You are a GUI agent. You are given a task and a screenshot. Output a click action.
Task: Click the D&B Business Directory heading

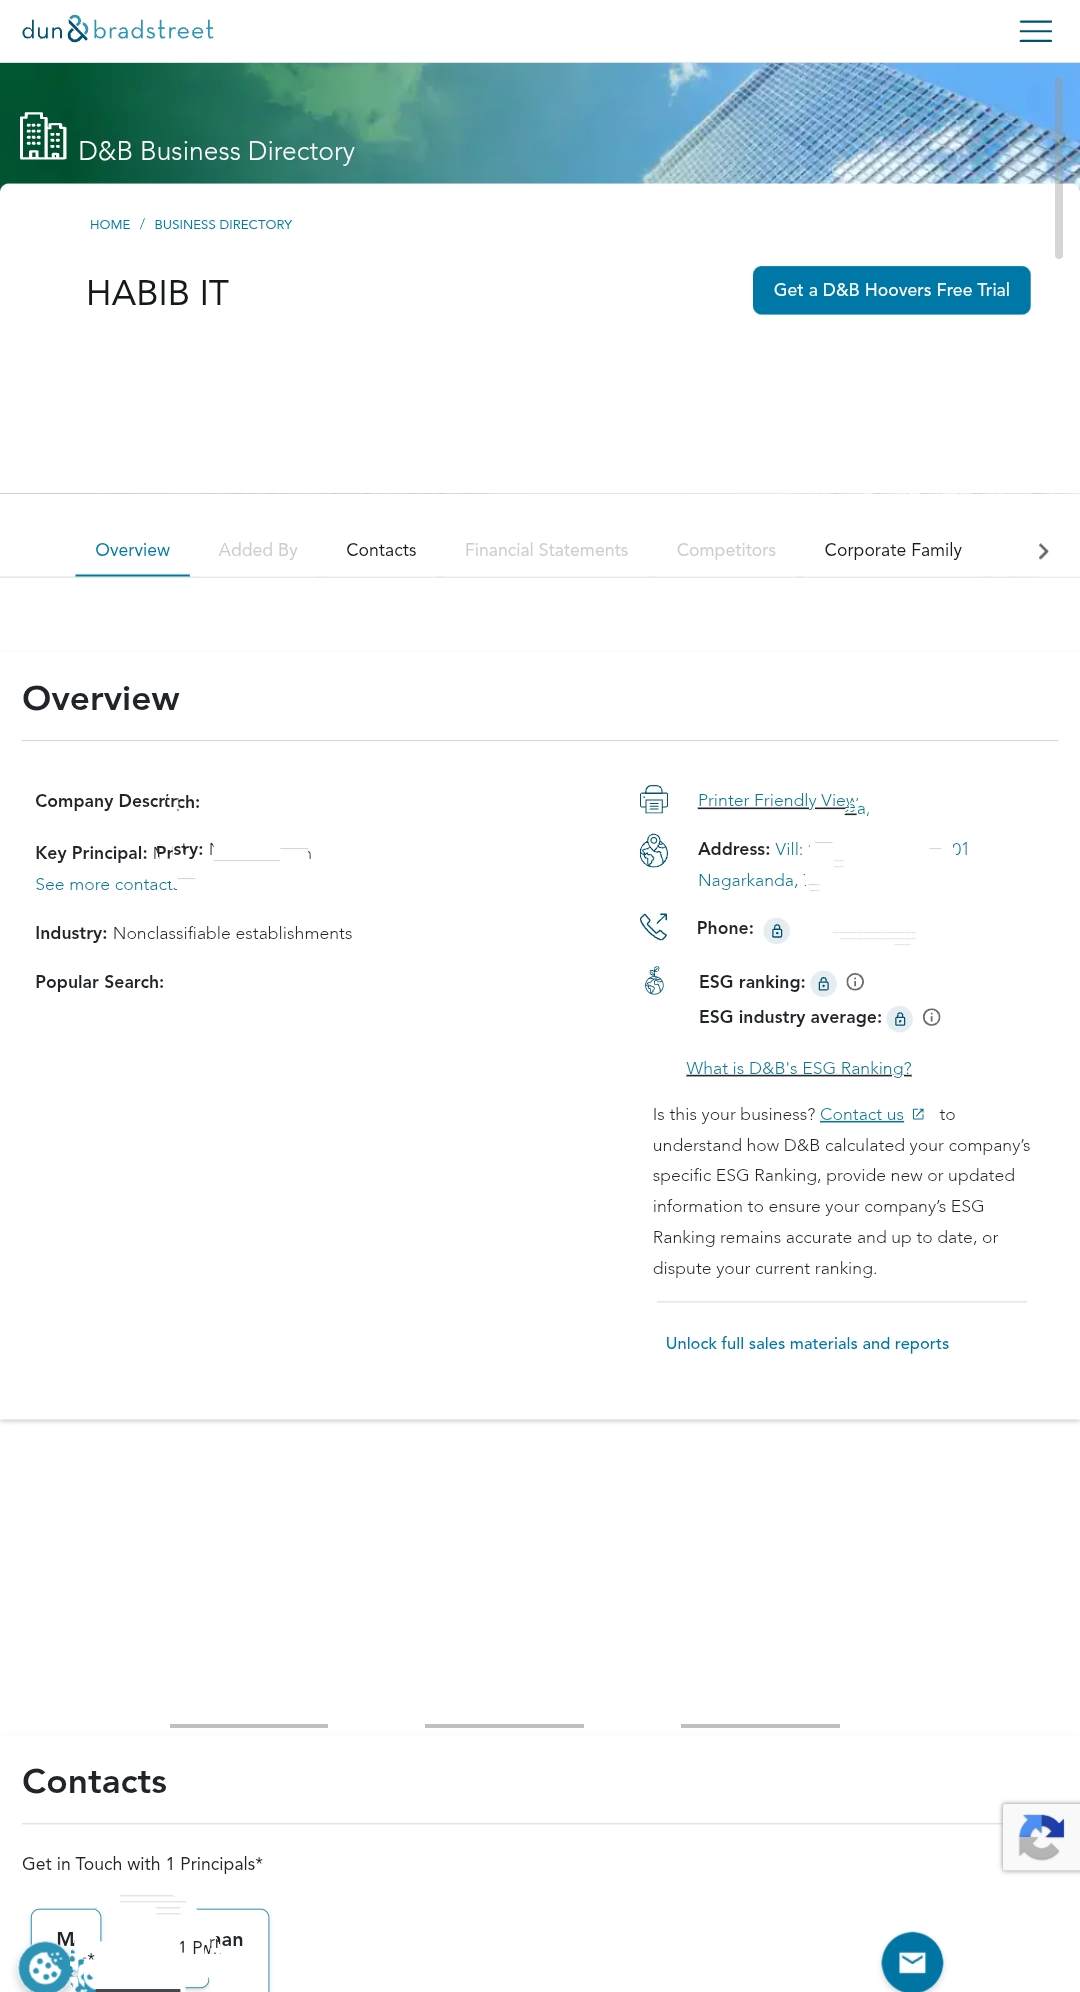(x=216, y=151)
